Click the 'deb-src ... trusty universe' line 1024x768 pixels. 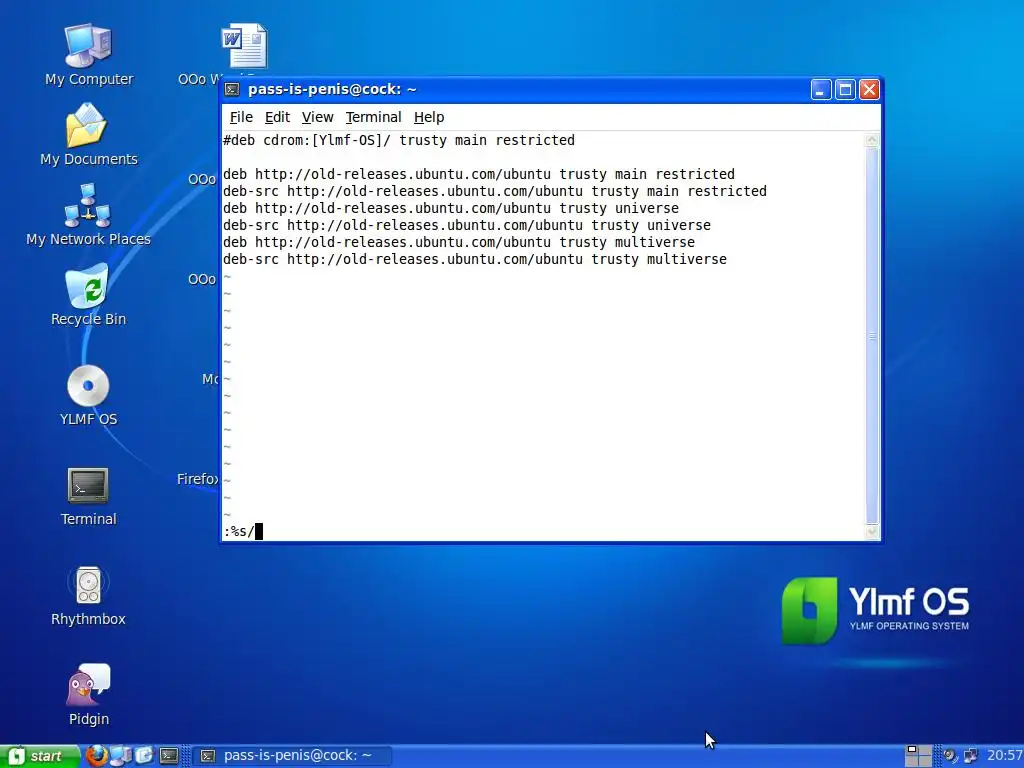(x=466, y=225)
